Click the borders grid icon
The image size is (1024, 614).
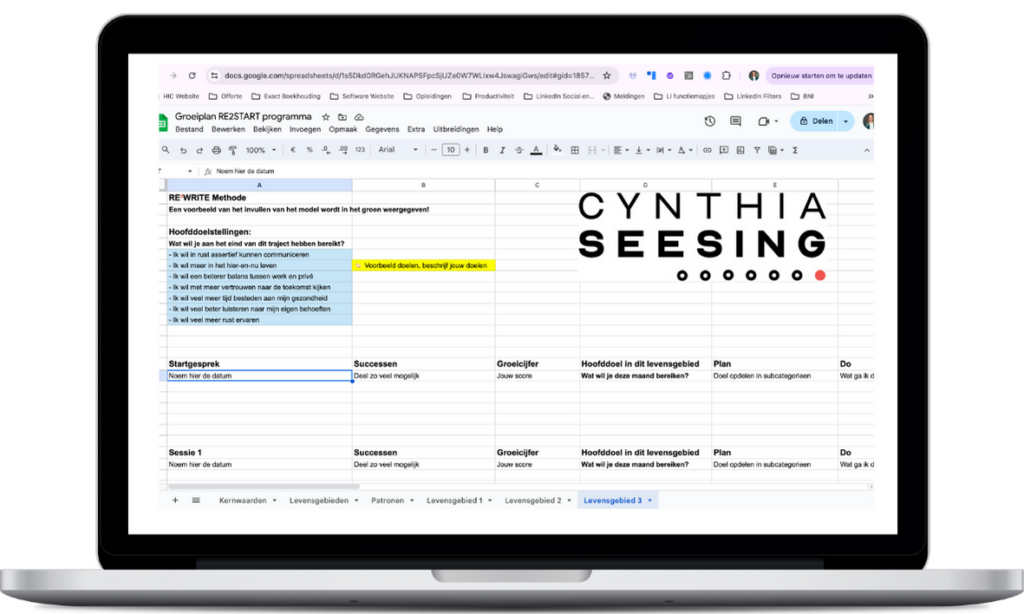575,150
